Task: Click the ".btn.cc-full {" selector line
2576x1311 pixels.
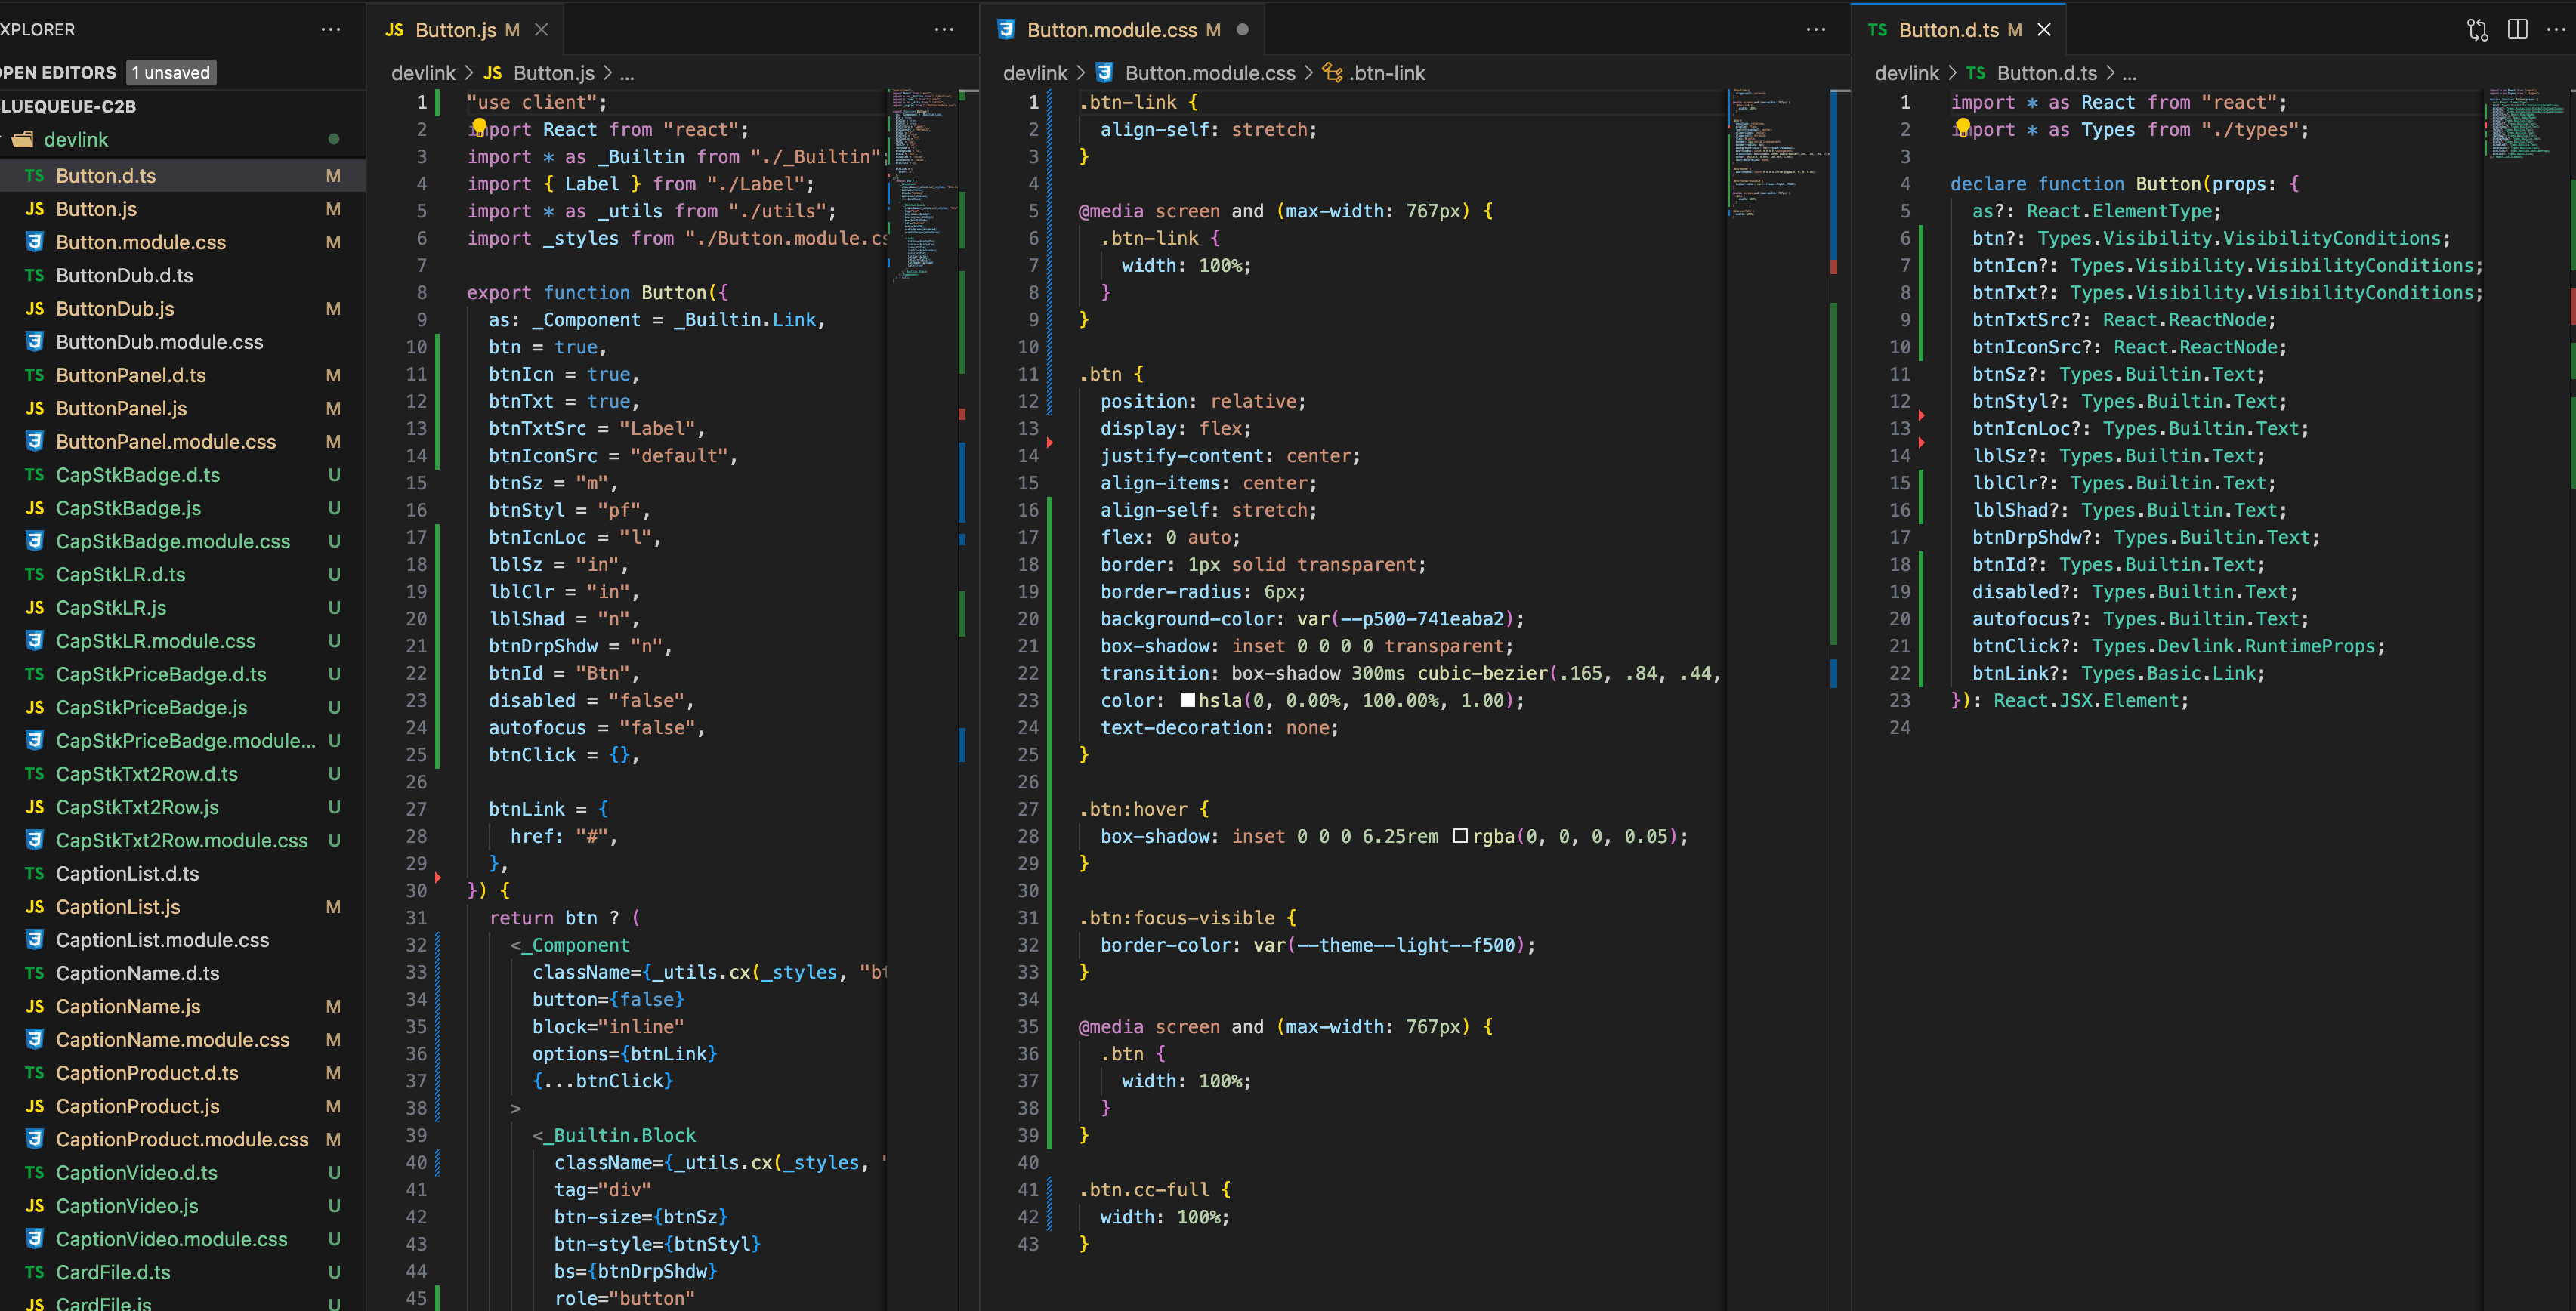Action: pyautogui.click(x=1155, y=1189)
